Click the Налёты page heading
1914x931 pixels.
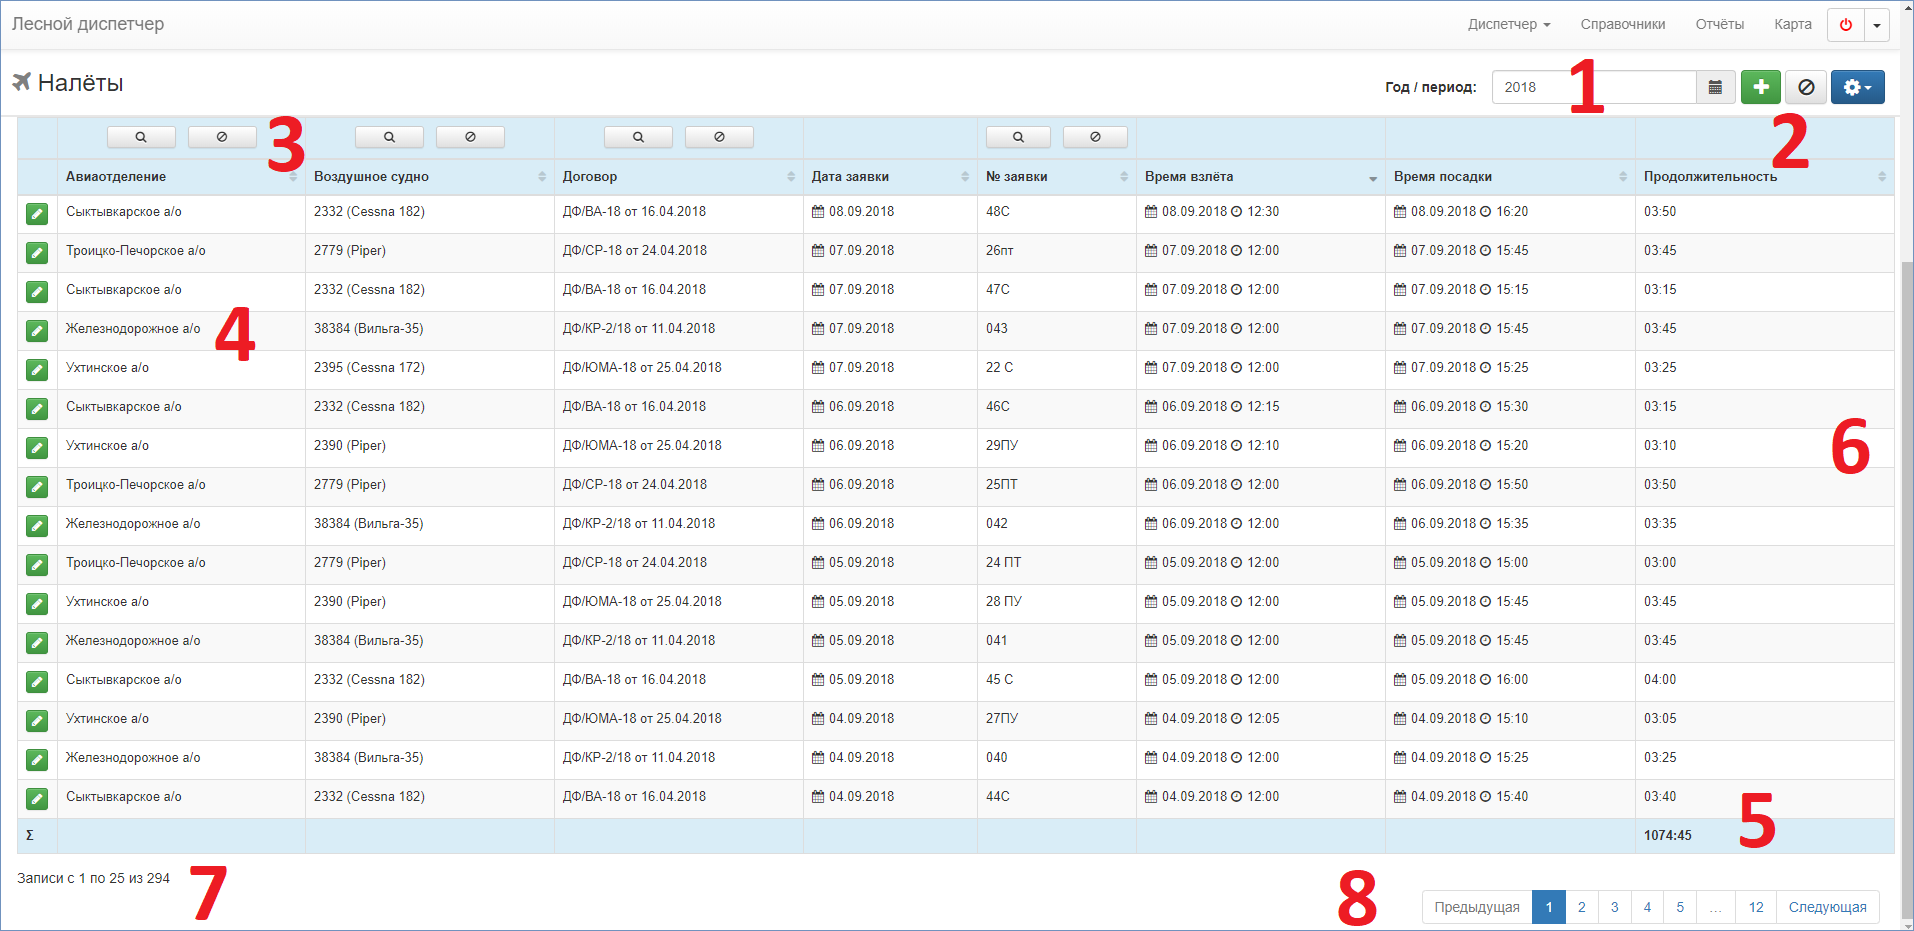(x=80, y=83)
